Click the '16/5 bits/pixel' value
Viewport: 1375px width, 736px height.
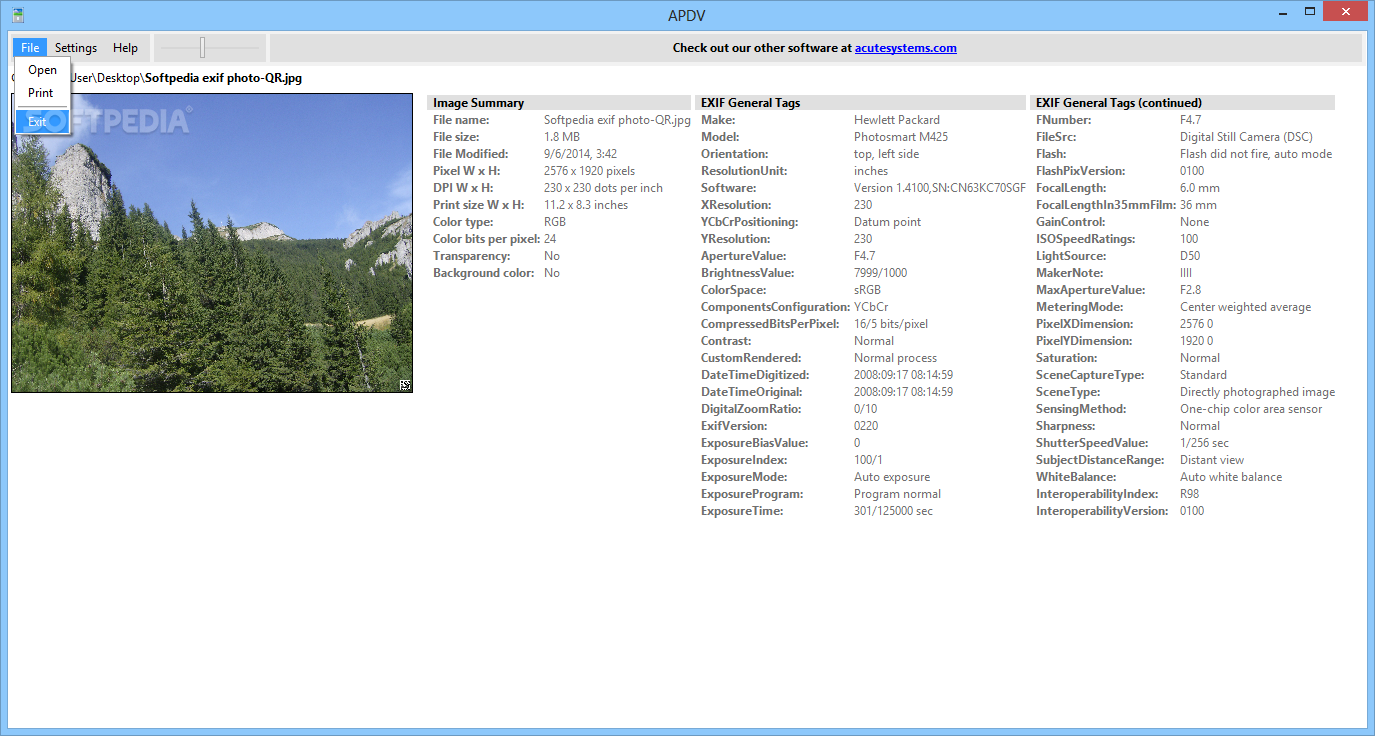click(x=891, y=324)
